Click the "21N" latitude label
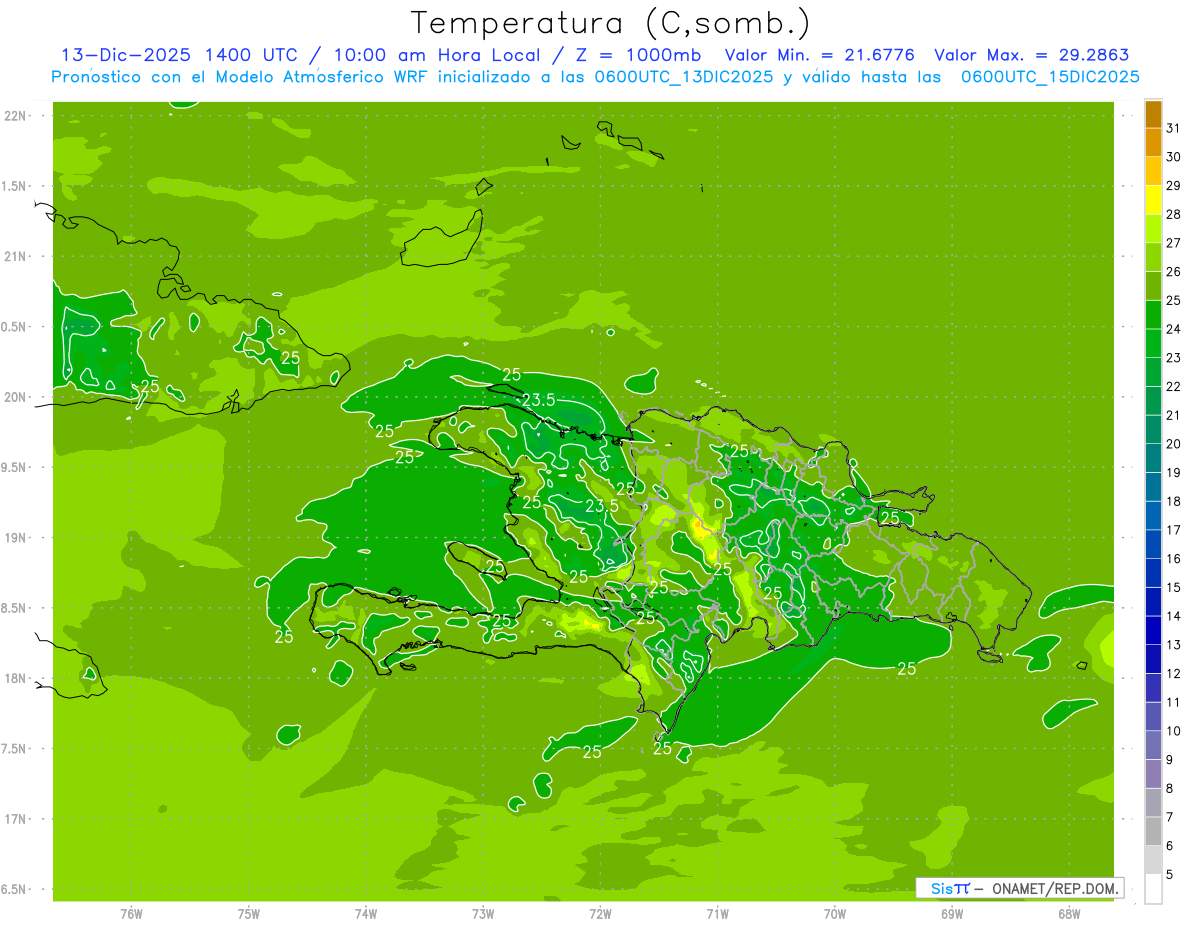The image size is (1200, 927). [x=16, y=257]
